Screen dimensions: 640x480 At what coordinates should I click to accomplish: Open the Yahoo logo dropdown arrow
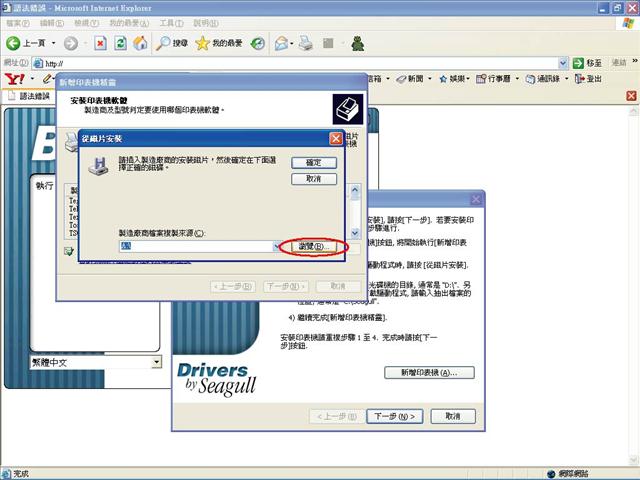click(x=32, y=78)
